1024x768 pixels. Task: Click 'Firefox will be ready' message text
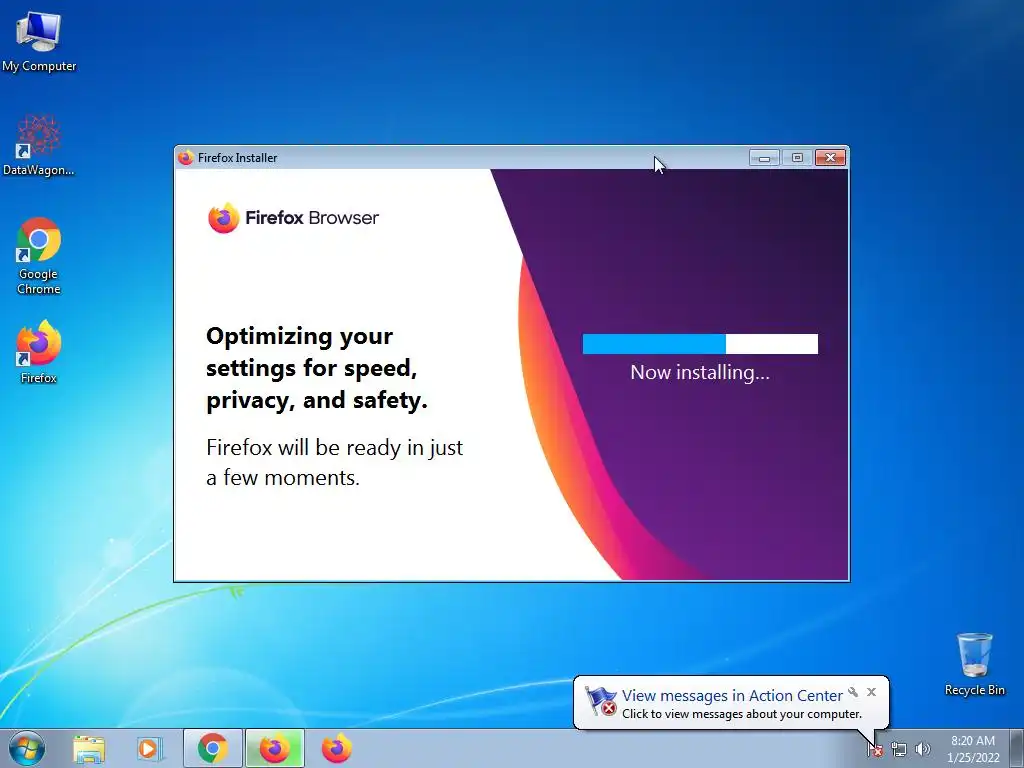pos(334,462)
